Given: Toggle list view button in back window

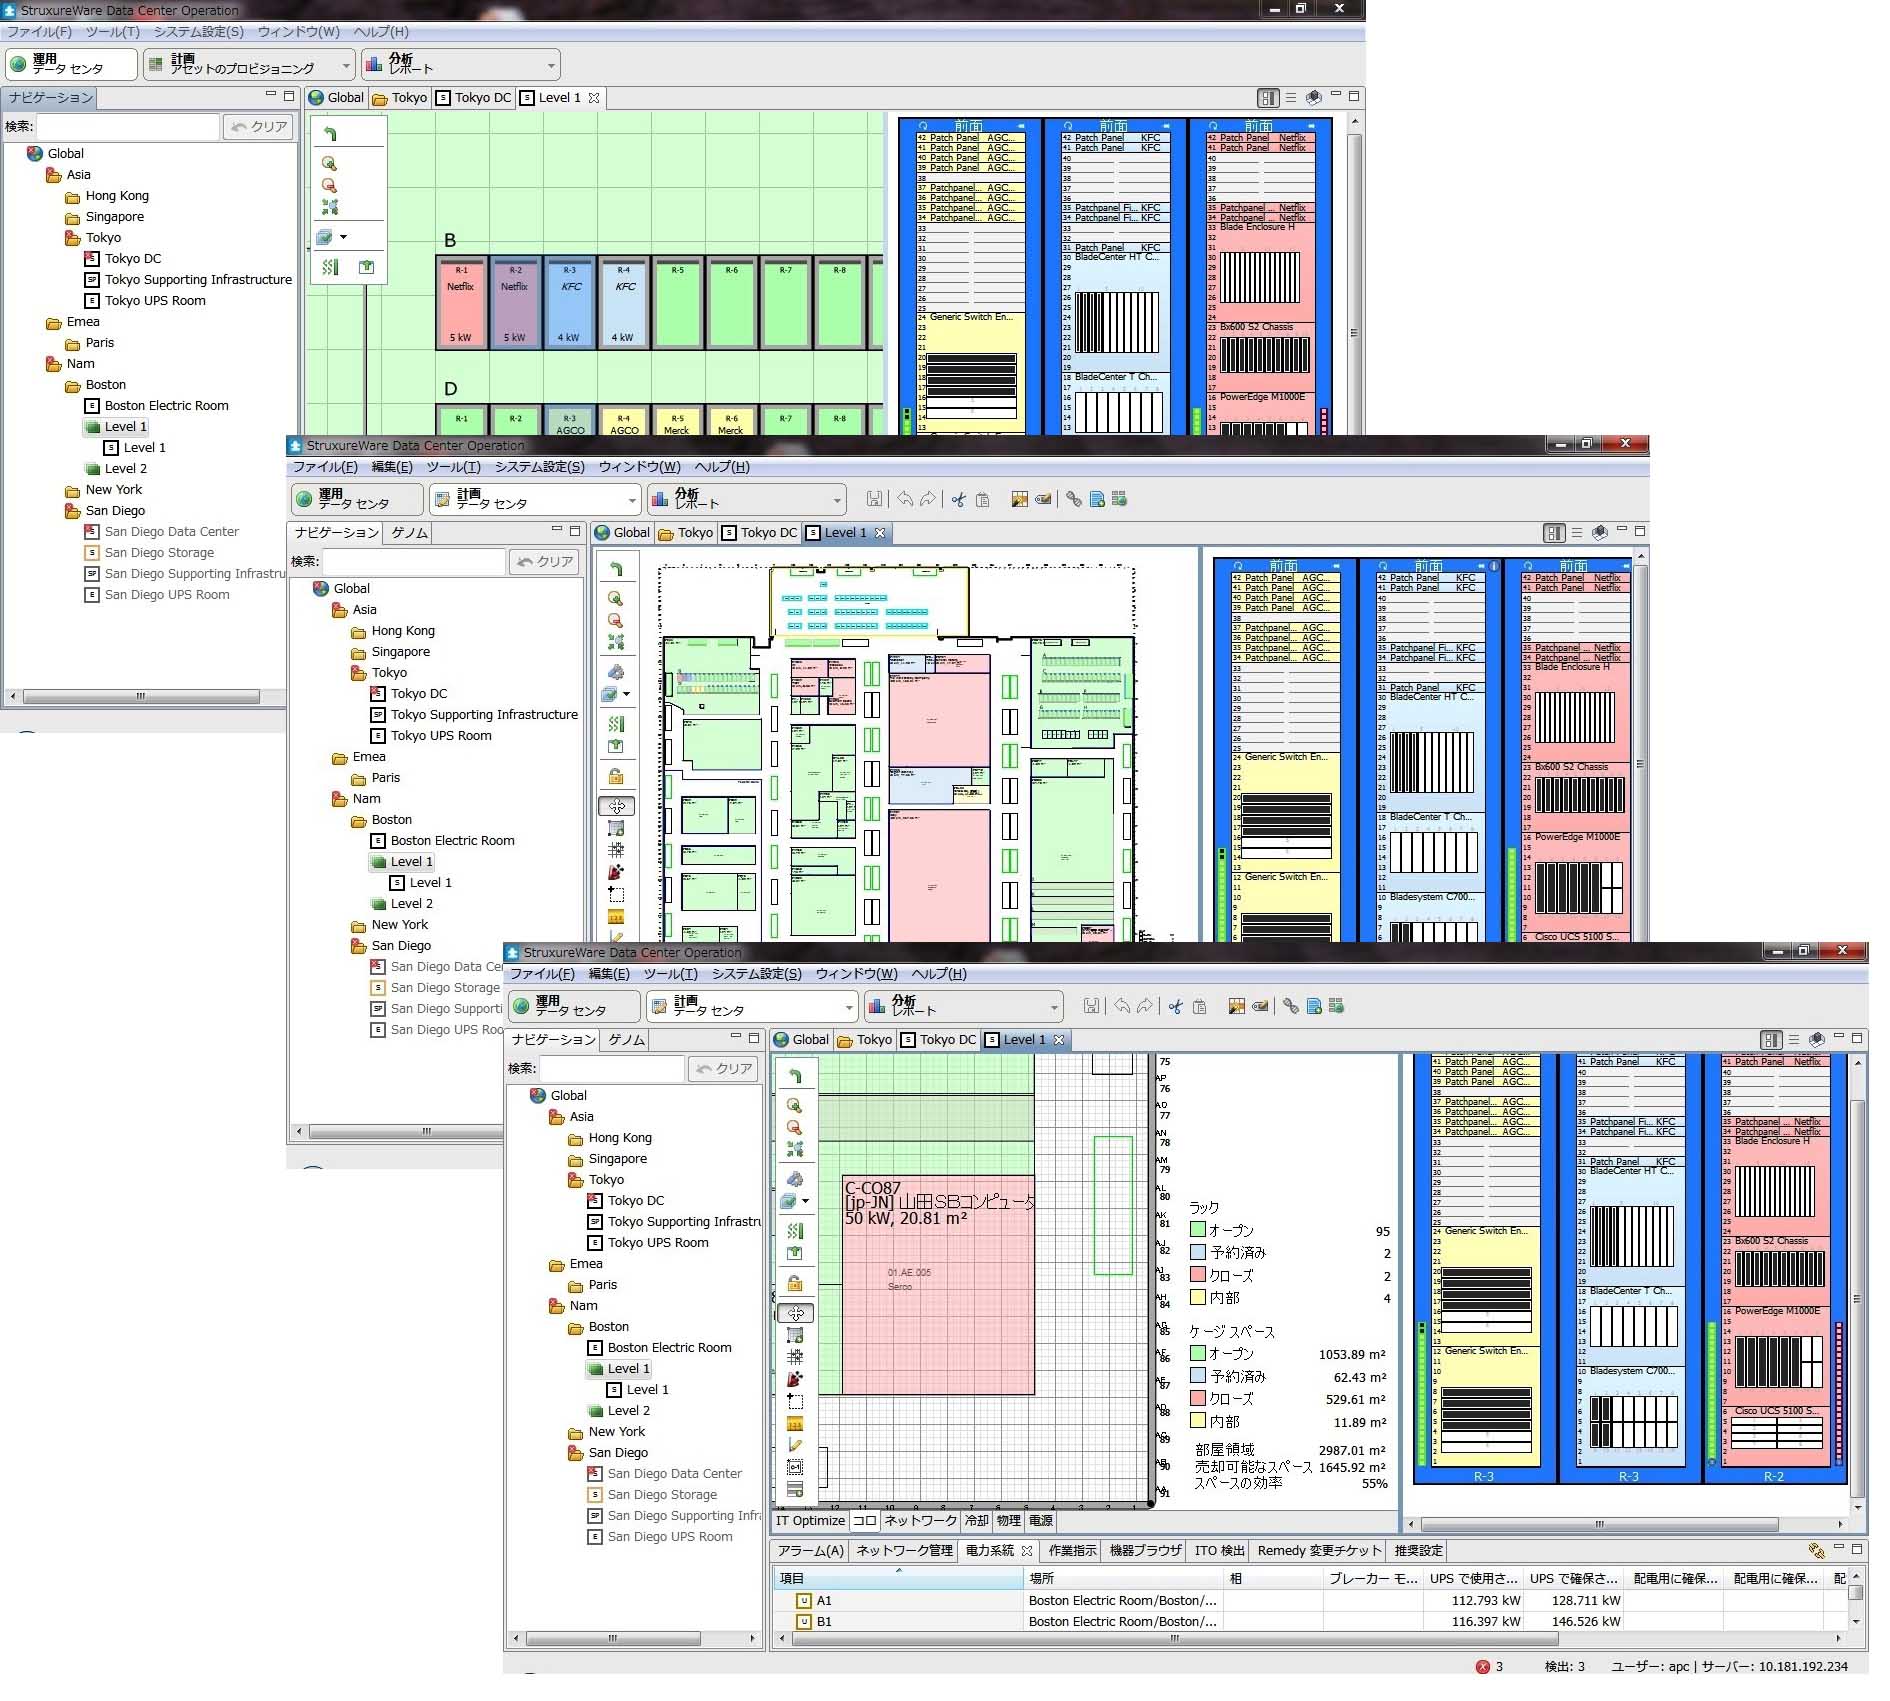Looking at the screenshot, I should (1291, 98).
